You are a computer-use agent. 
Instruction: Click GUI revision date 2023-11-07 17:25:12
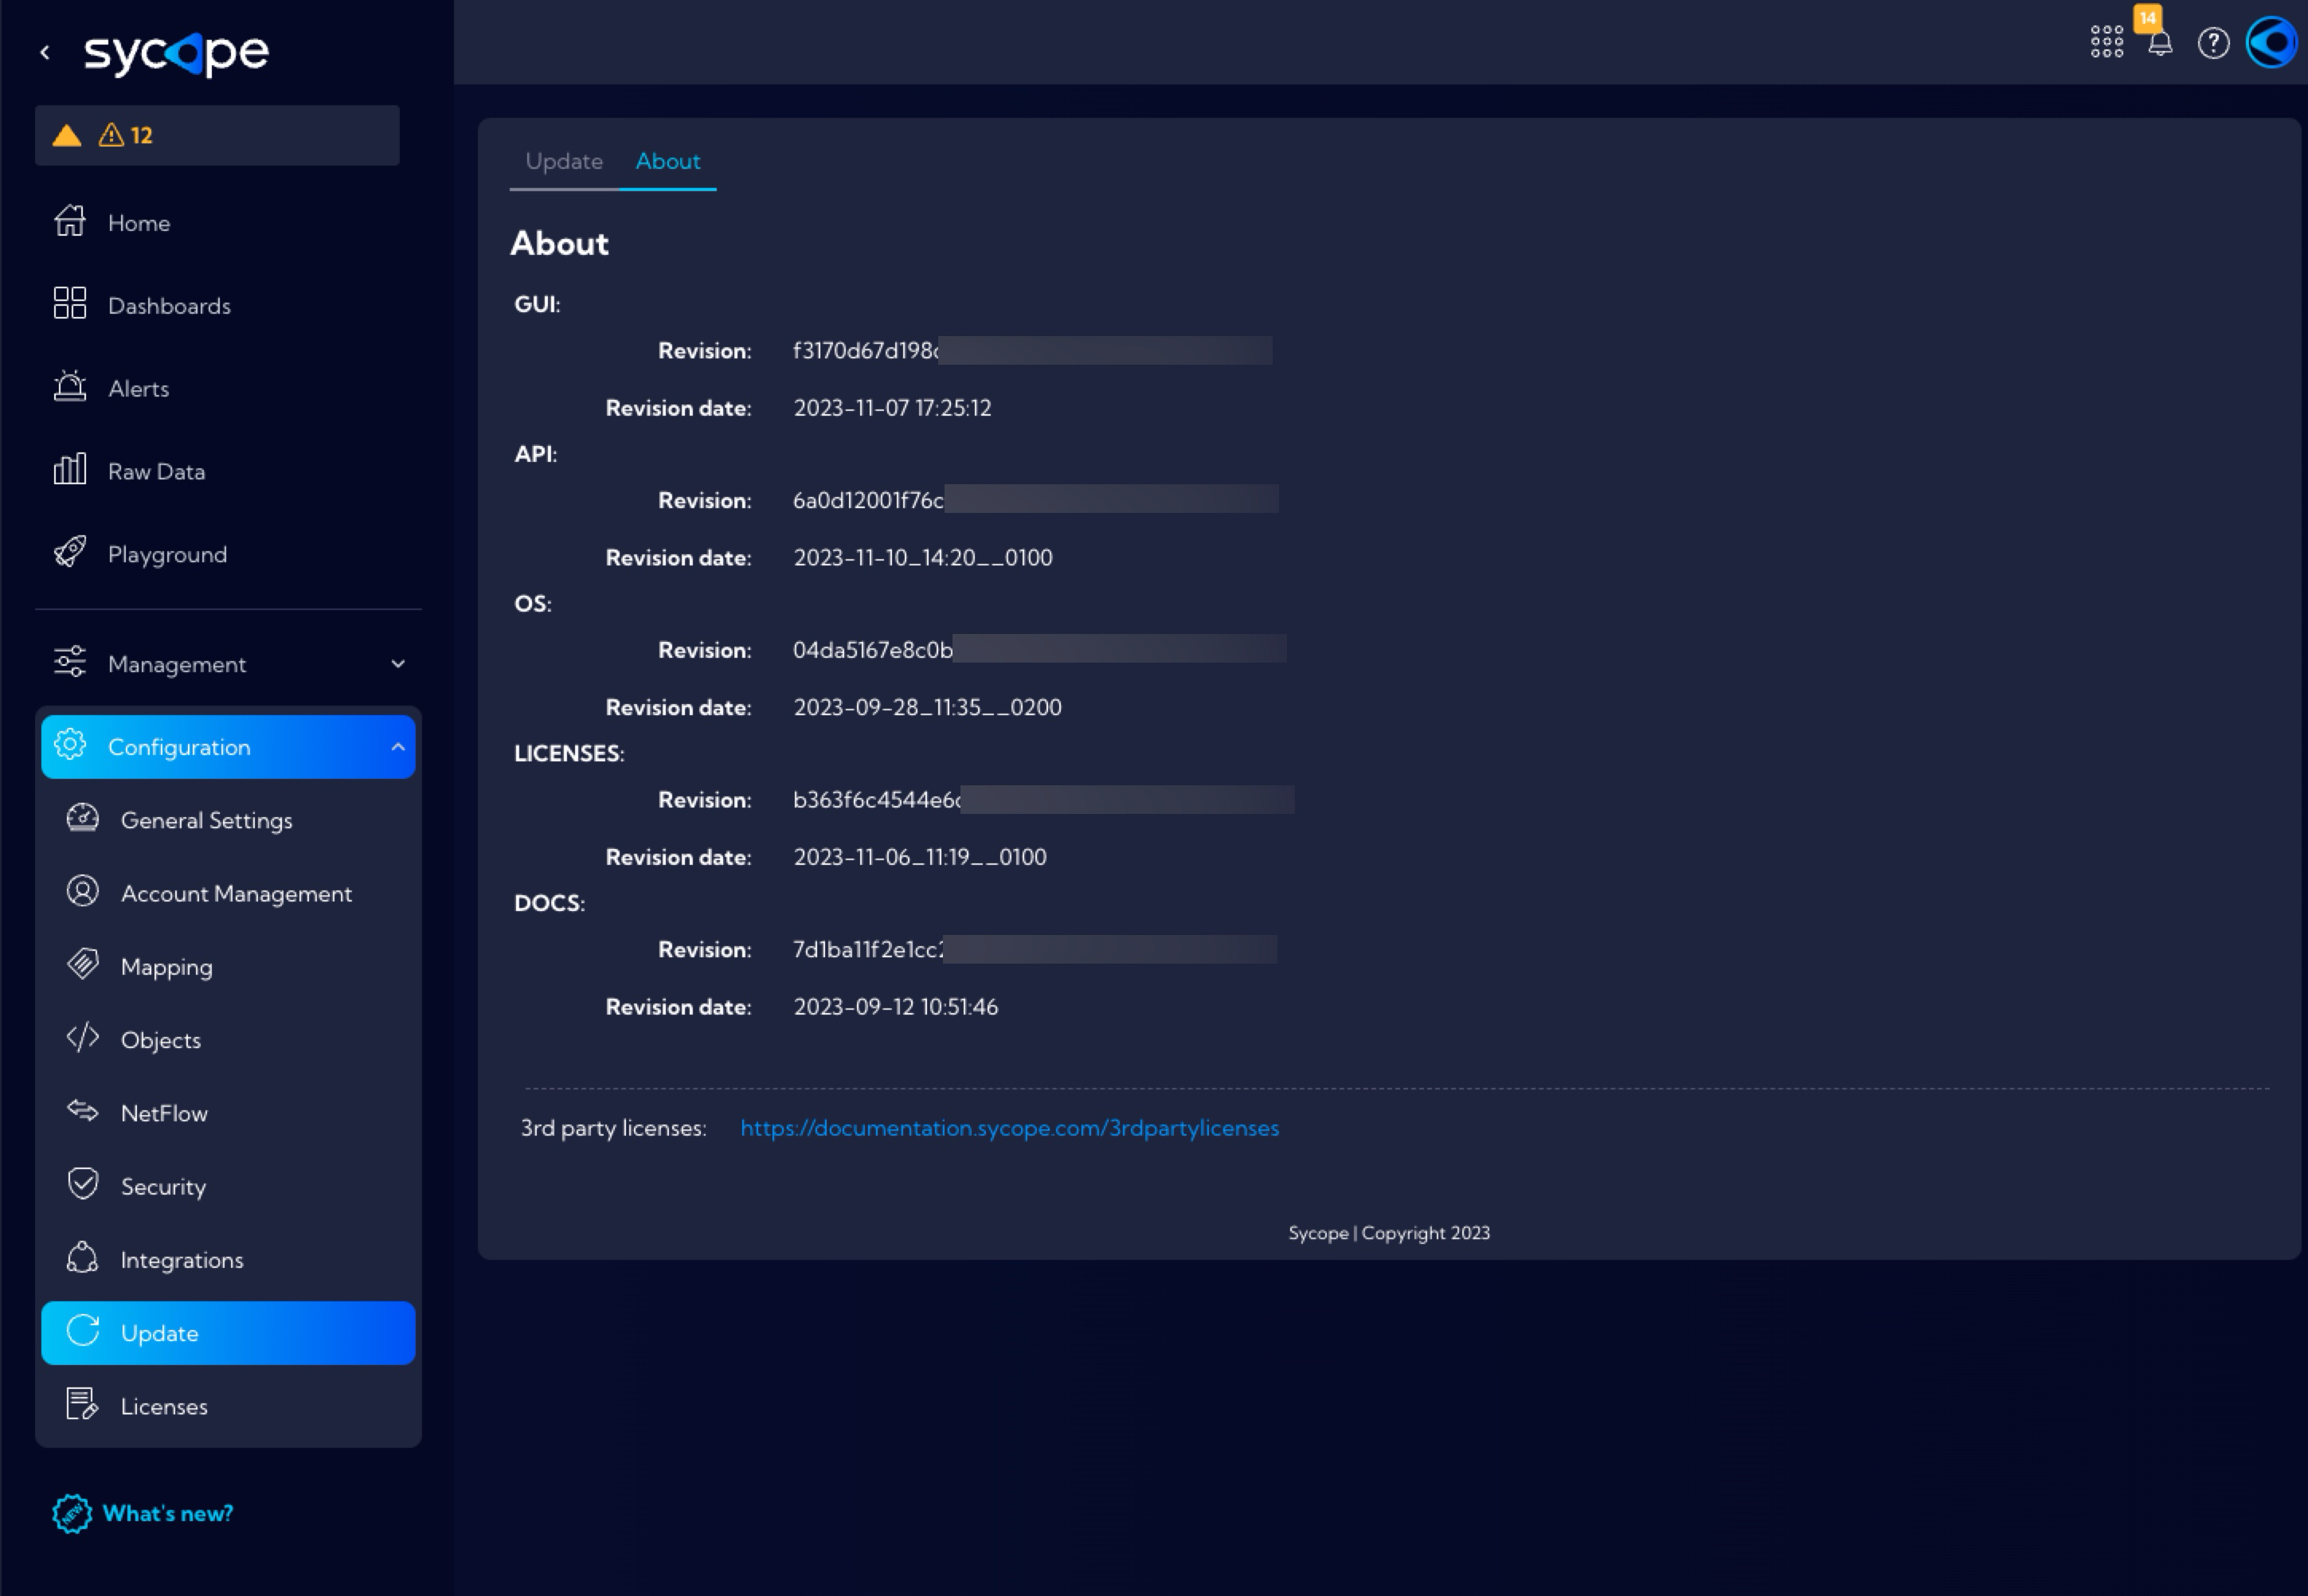pyautogui.click(x=892, y=408)
